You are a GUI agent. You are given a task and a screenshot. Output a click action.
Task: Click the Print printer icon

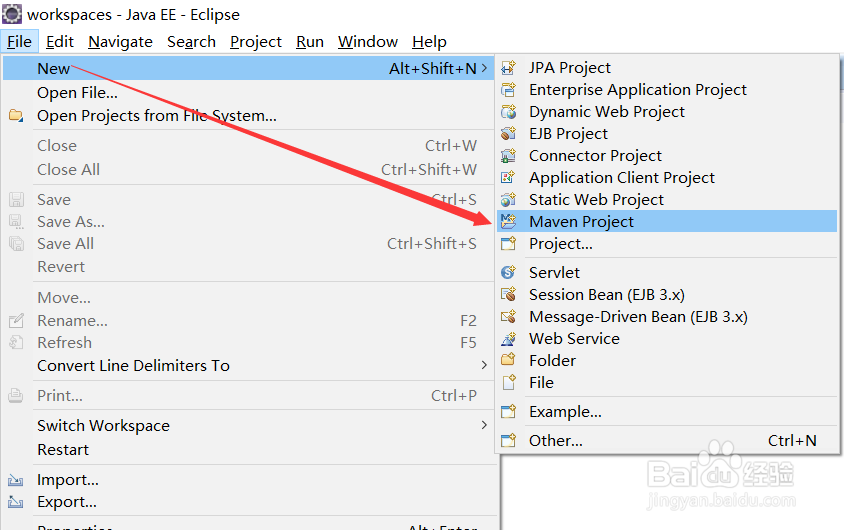(16, 395)
